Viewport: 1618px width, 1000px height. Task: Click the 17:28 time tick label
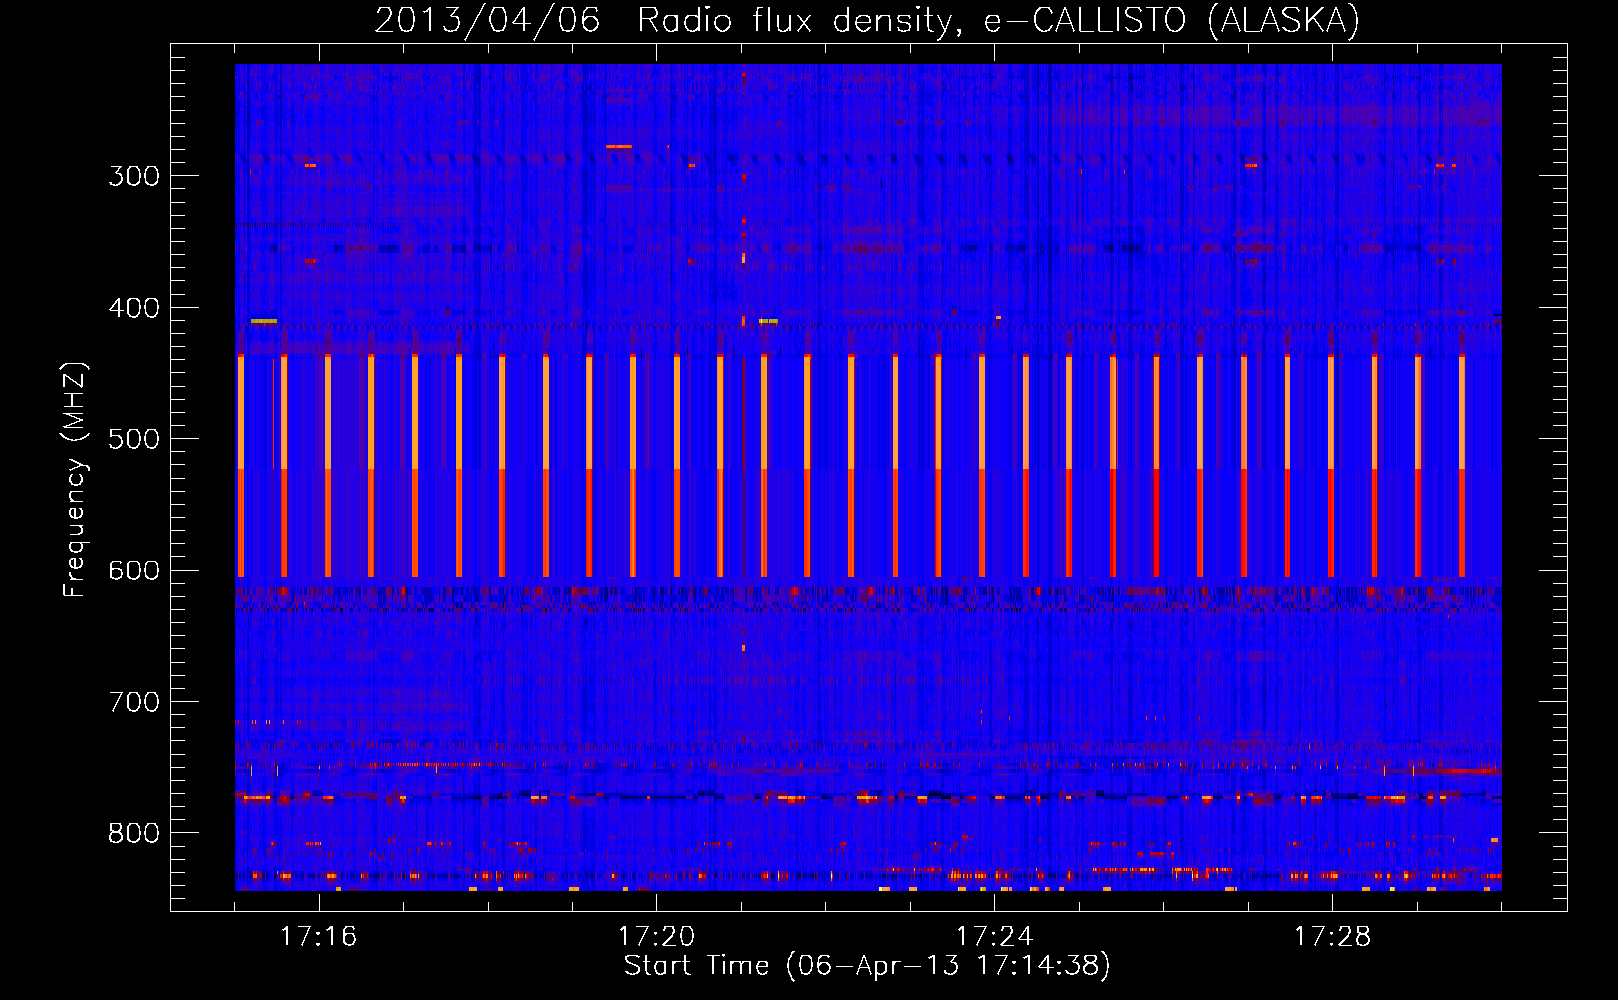1332,936
